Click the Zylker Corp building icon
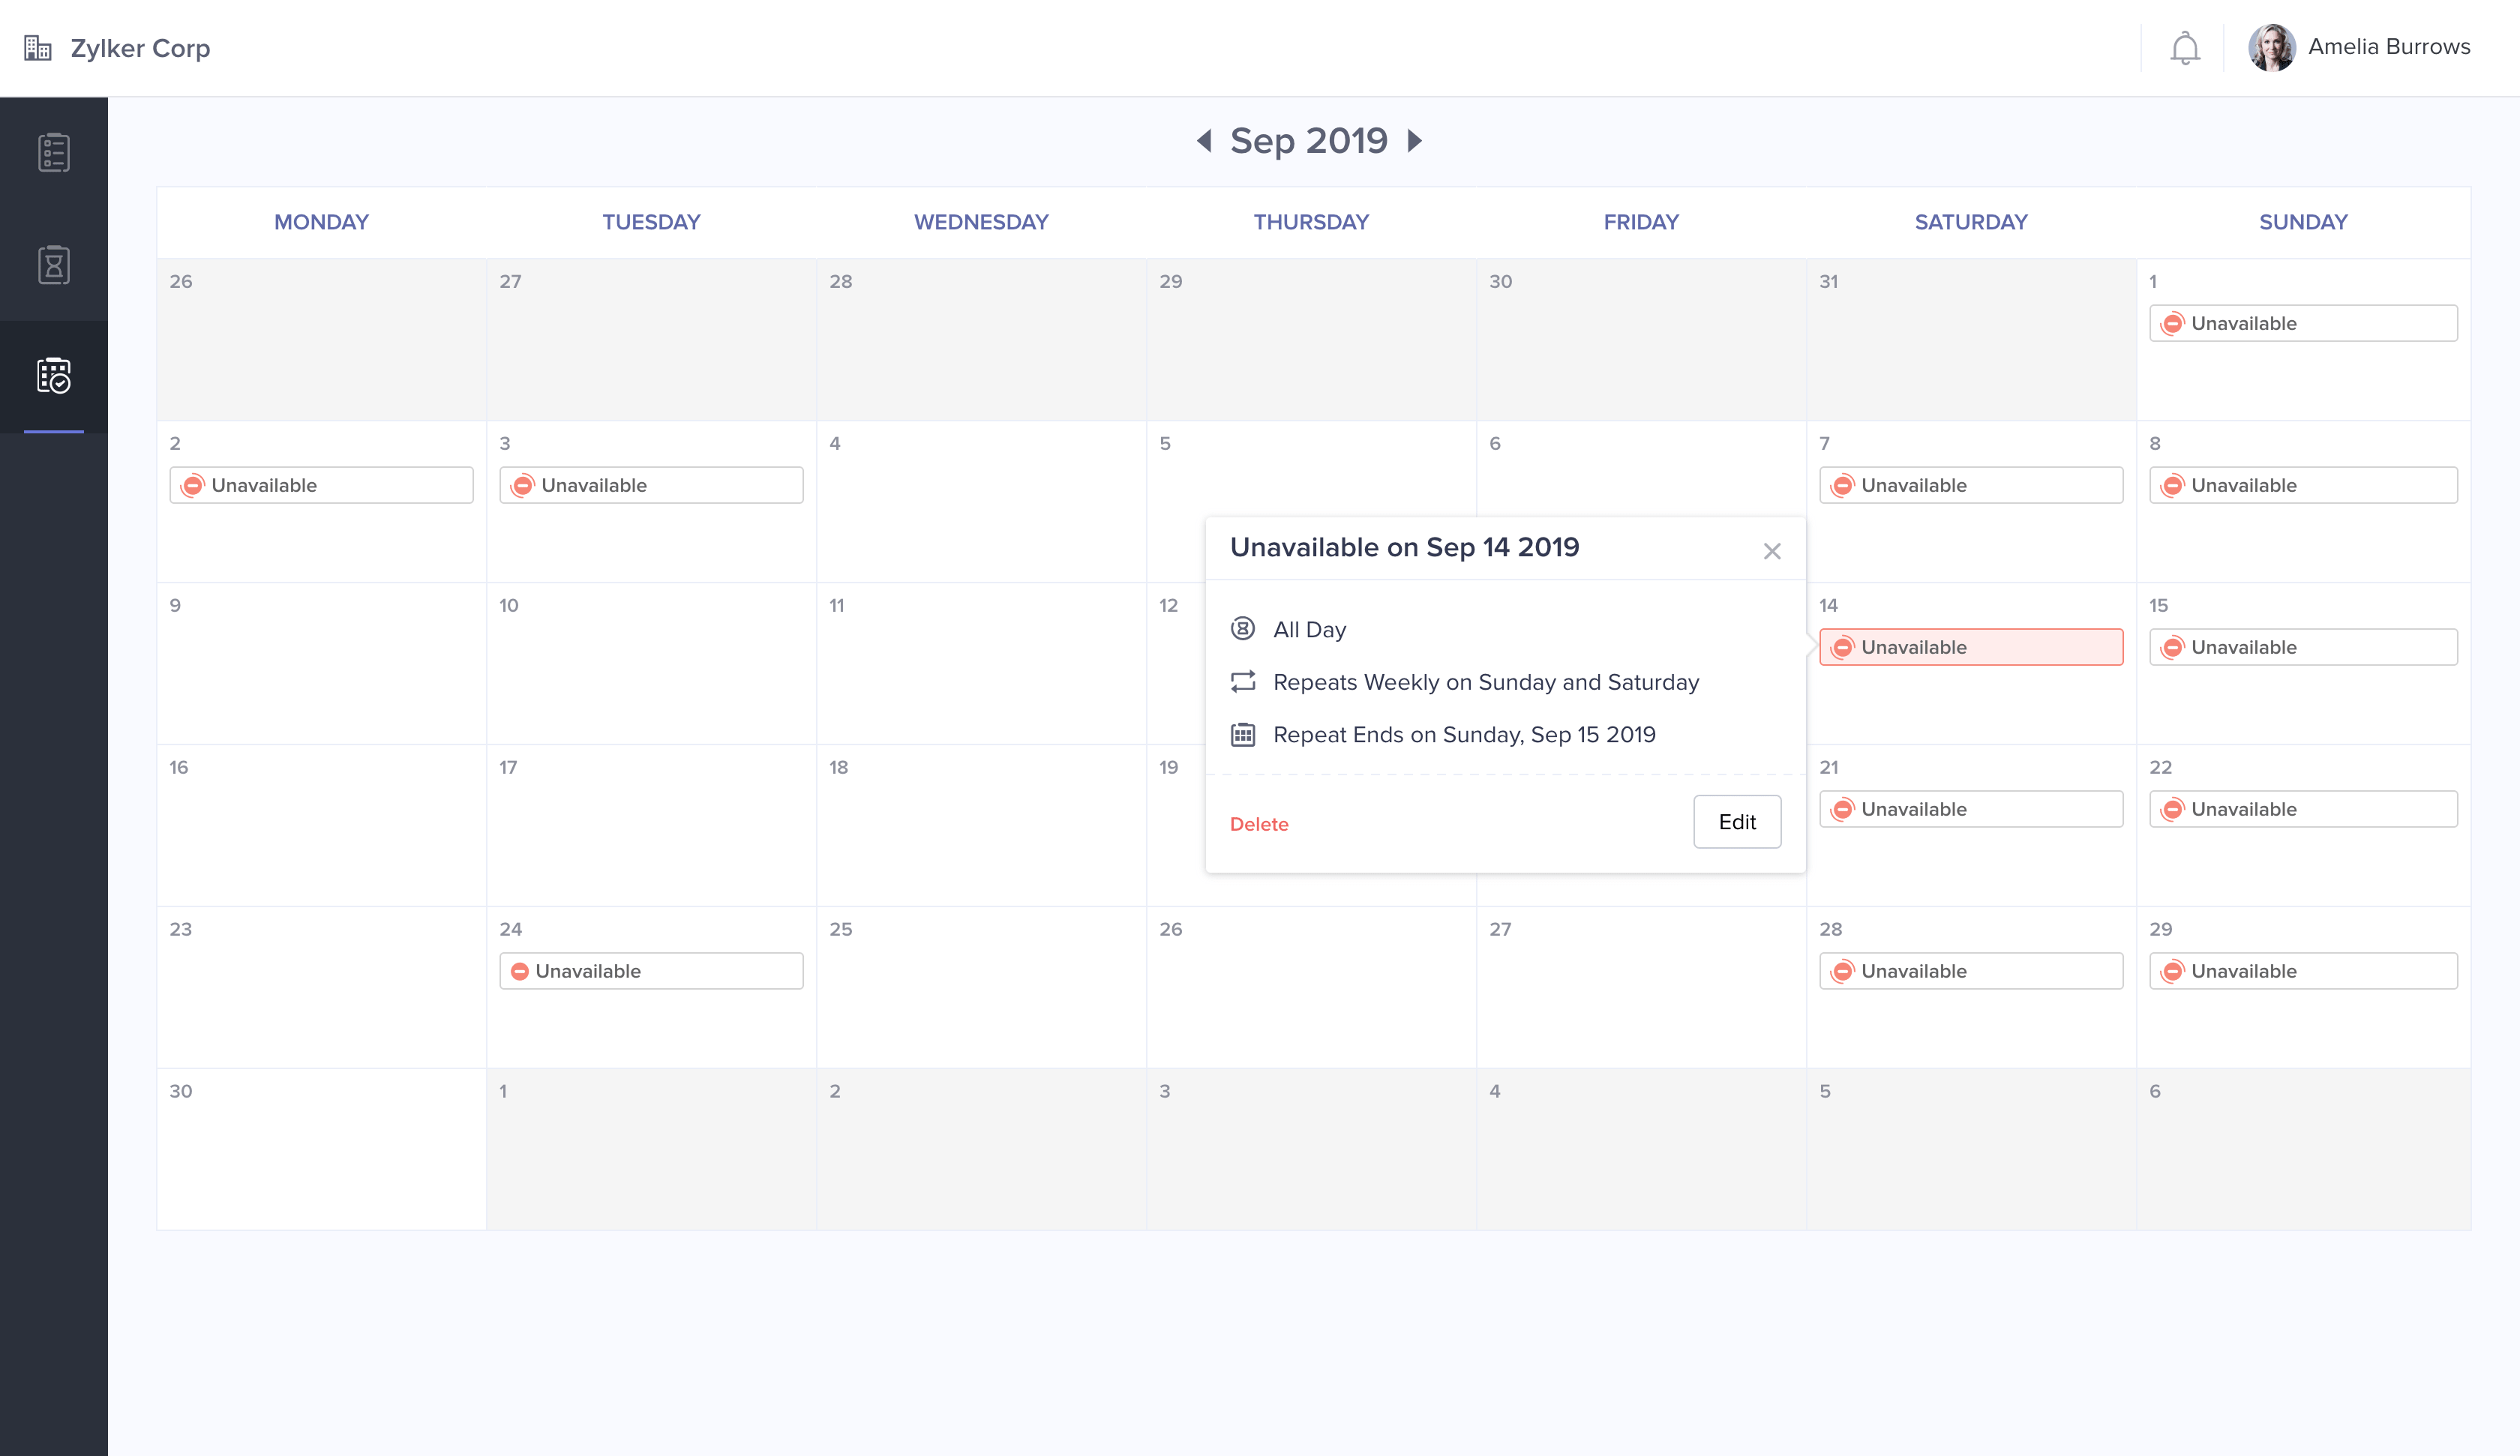 [38, 48]
